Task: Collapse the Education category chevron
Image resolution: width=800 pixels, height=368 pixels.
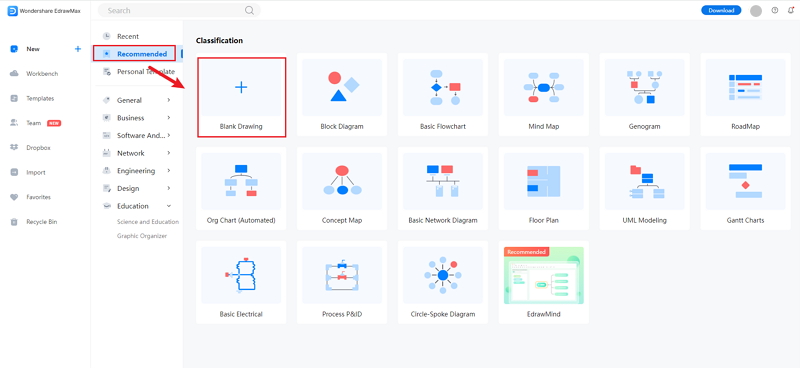Action: 169,206
